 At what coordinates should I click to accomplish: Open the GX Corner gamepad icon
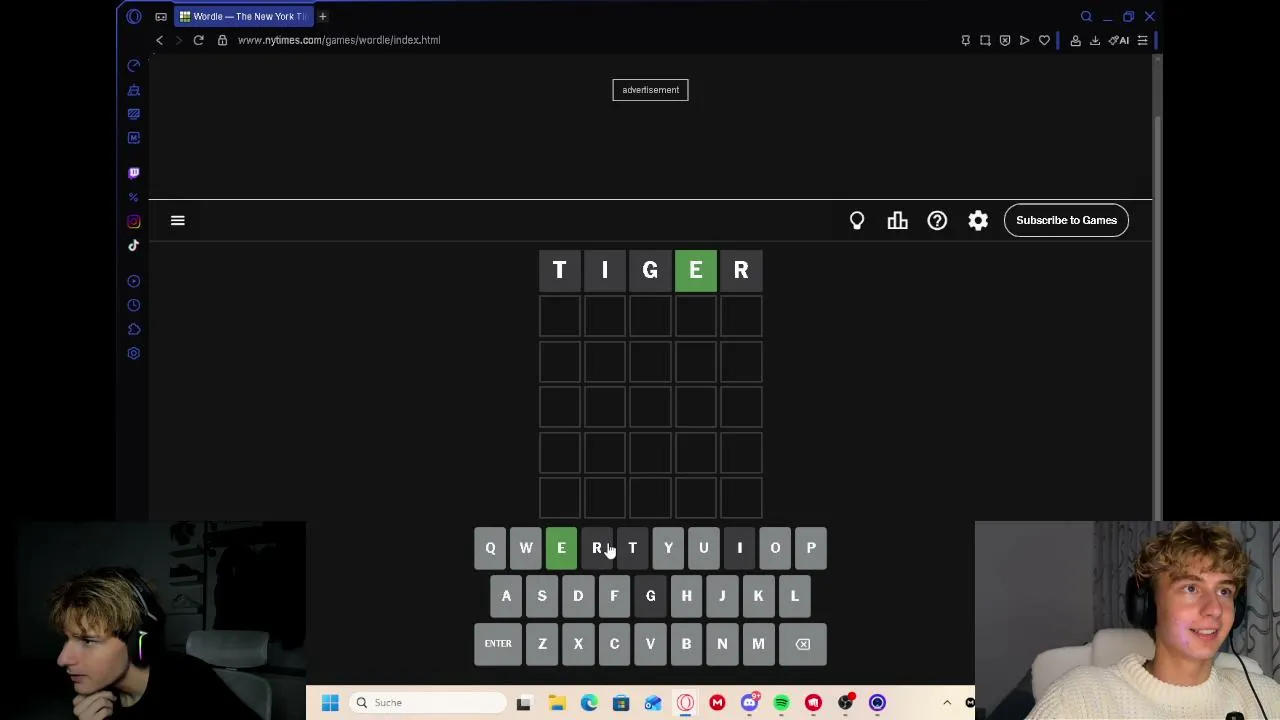161,16
